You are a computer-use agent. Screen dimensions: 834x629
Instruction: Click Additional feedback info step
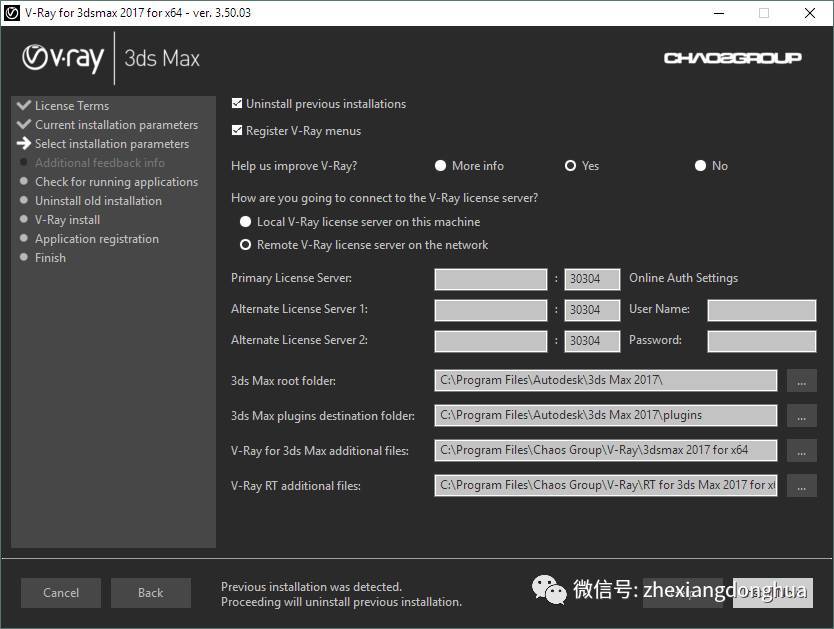(99, 163)
